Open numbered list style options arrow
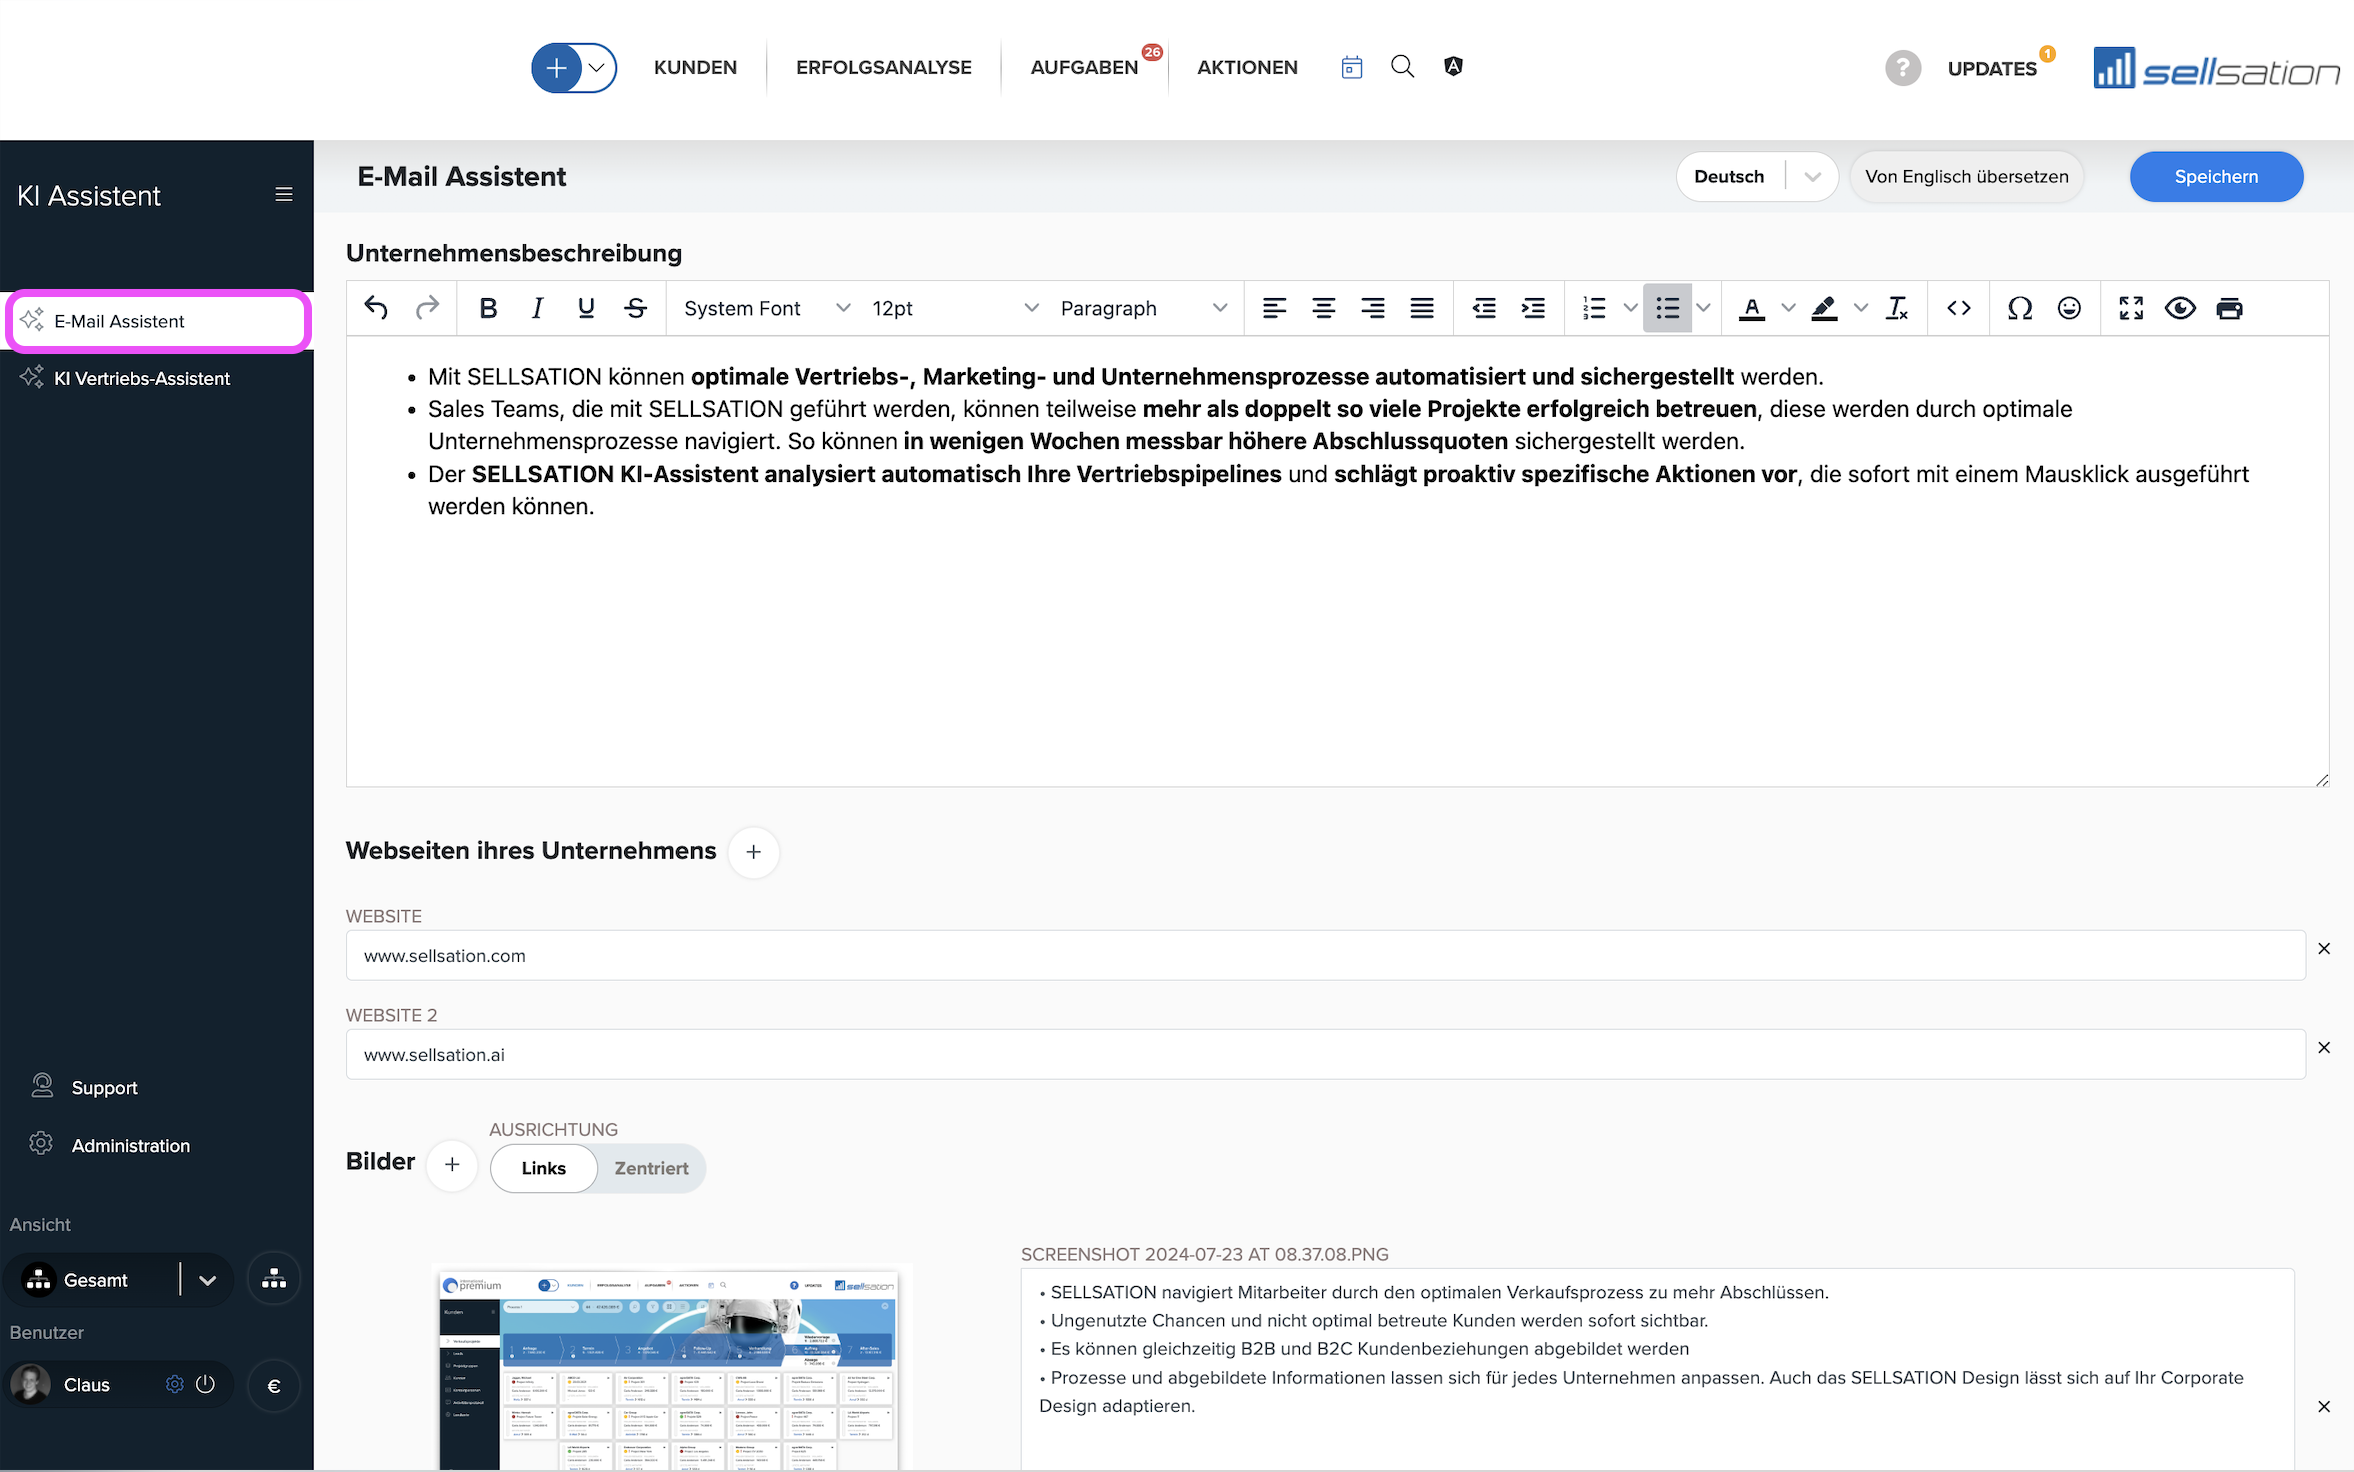The image size is (2354, 1472). point(1630,308)
